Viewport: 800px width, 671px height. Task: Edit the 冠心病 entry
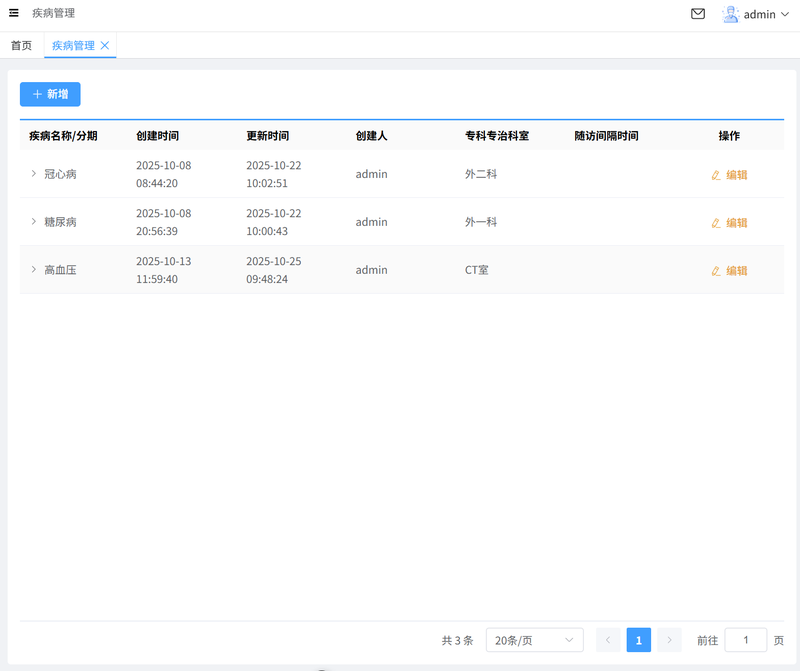(729, 174)
